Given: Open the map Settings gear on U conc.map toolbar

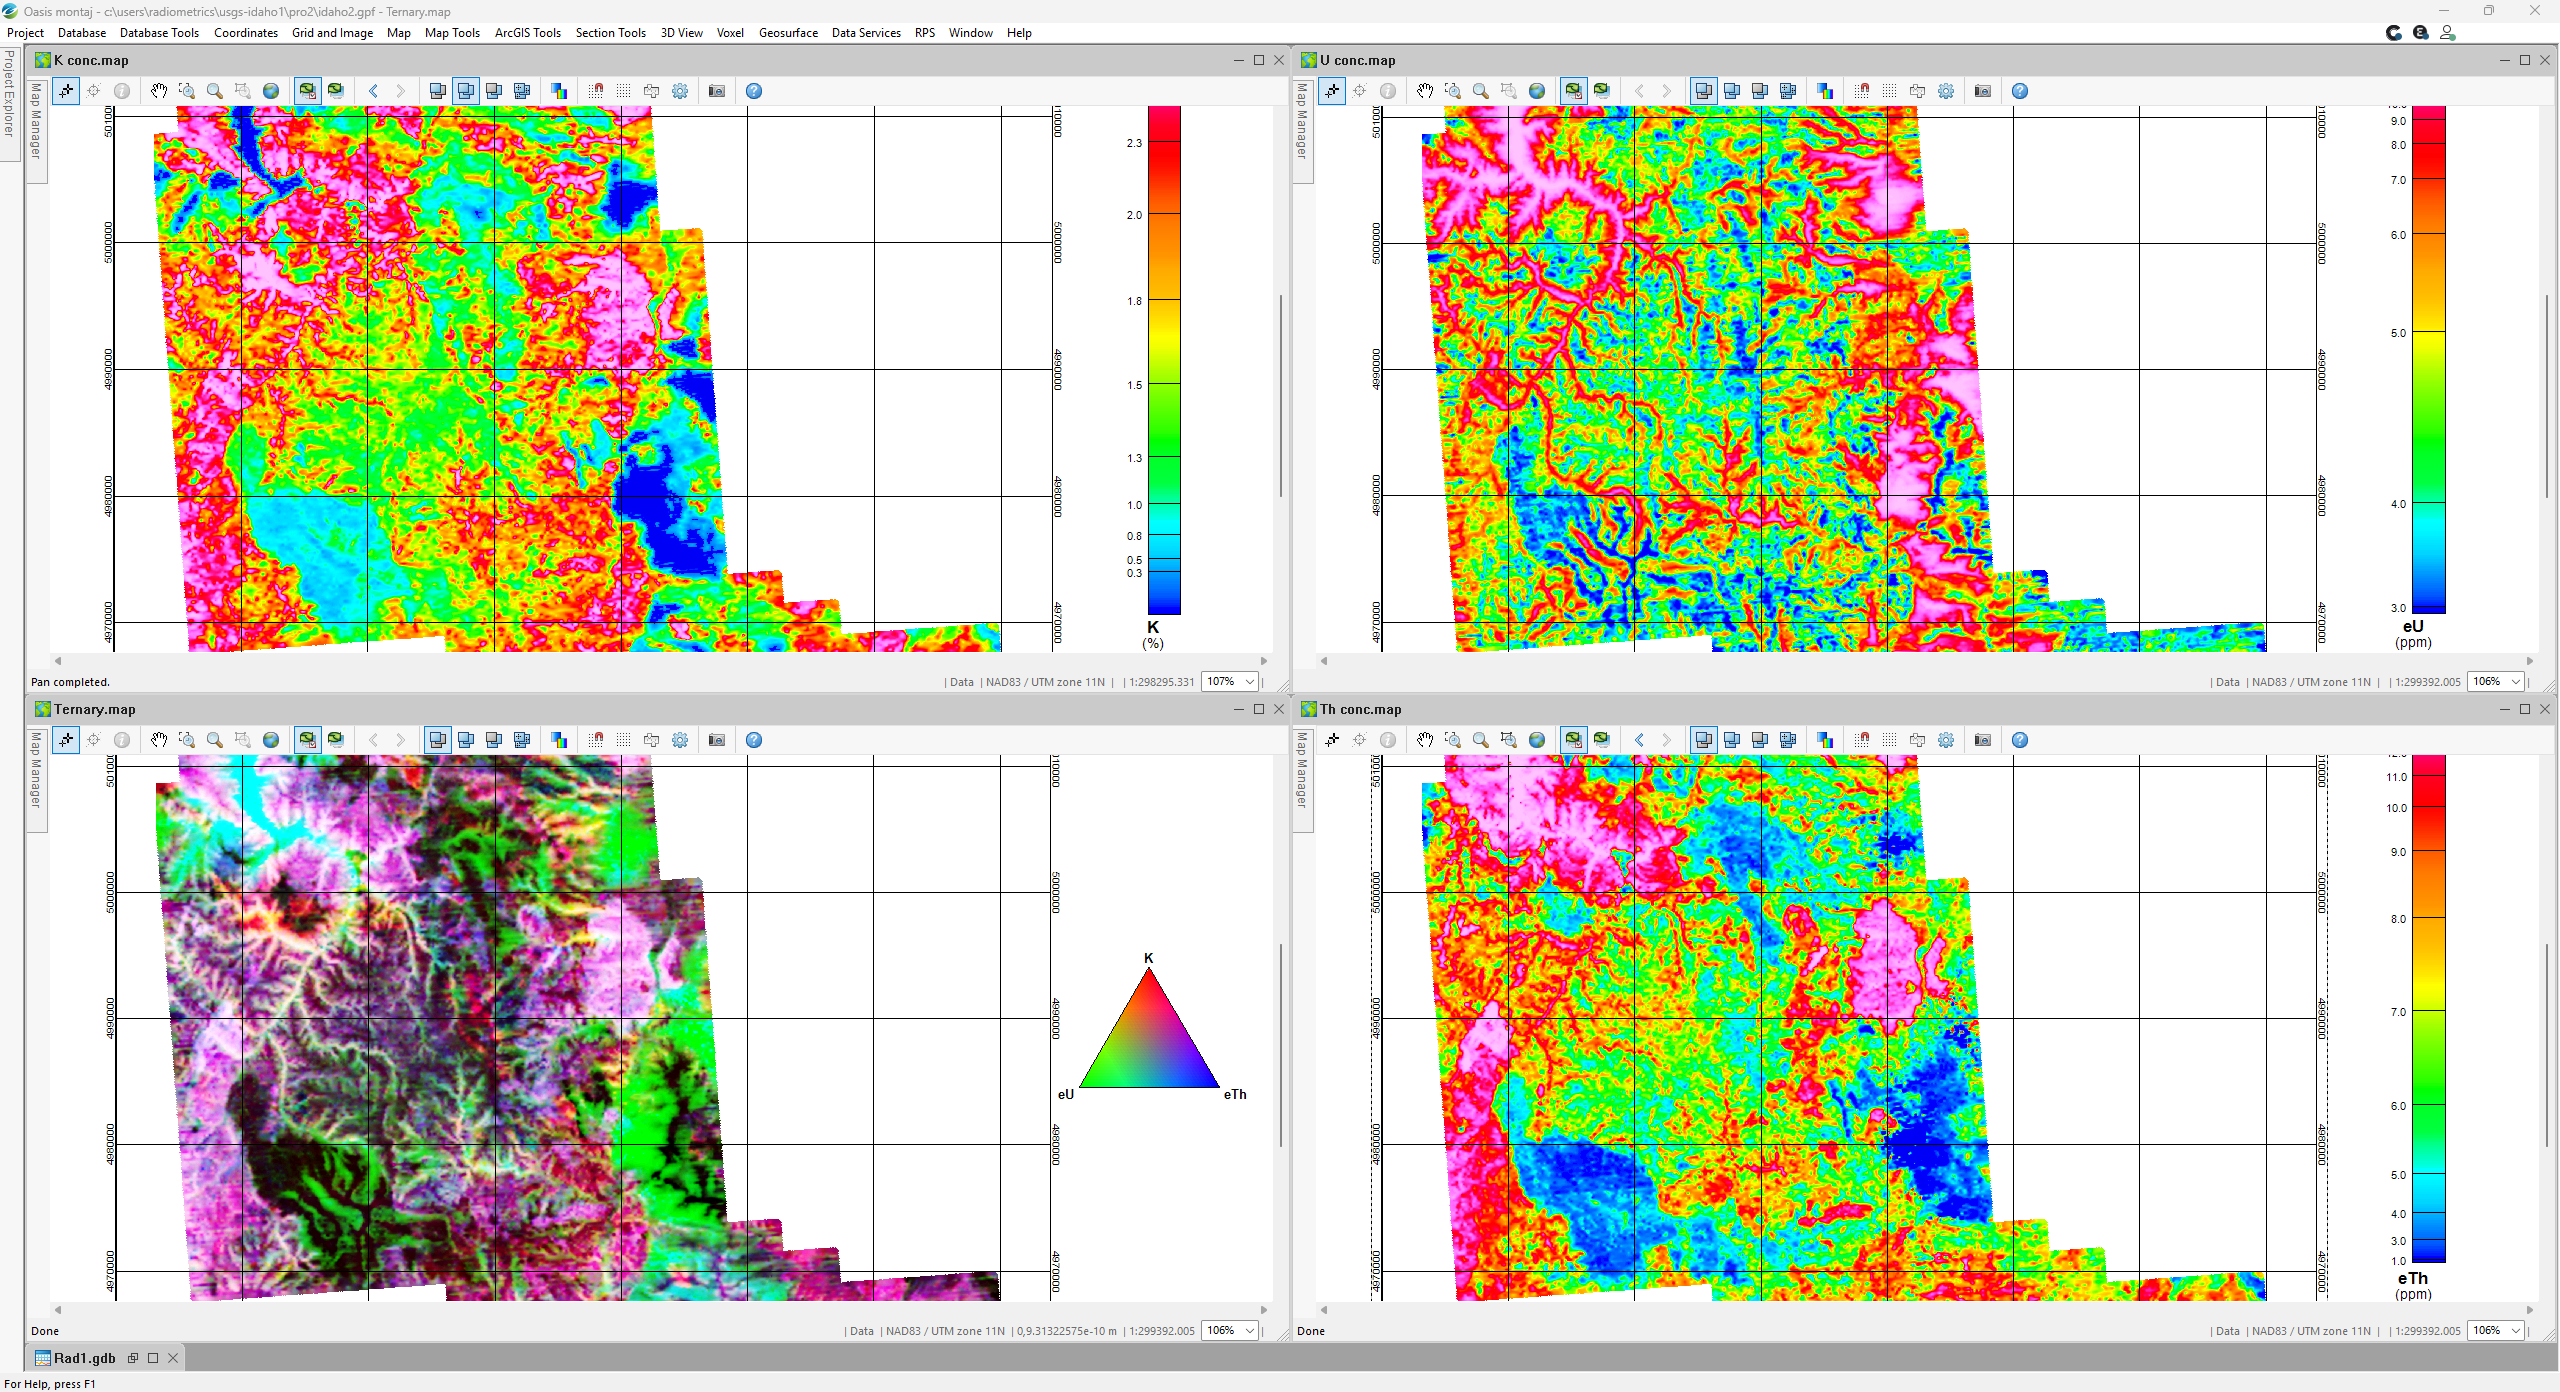Looking at the screenshot, I should coord(1946,90).
